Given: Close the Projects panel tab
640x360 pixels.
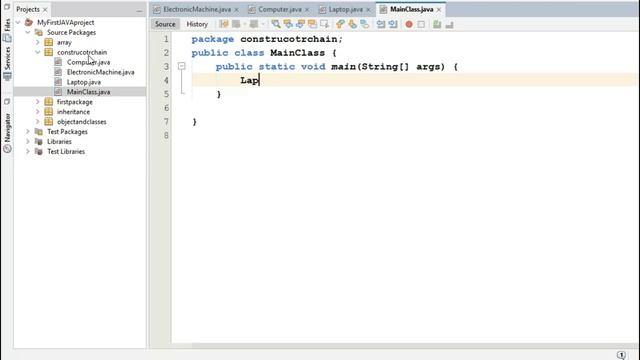Looking at the screenshot, I should 45,10.
